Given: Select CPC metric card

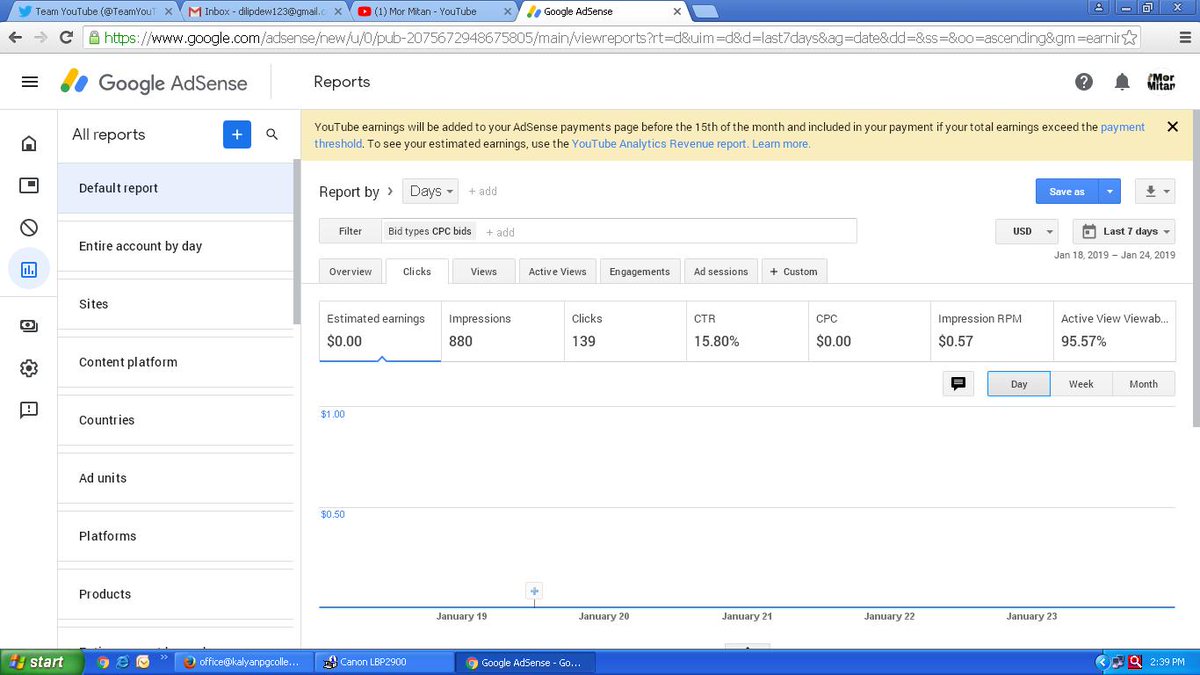Looking at the screenshot, I should (x=869, y=331).
